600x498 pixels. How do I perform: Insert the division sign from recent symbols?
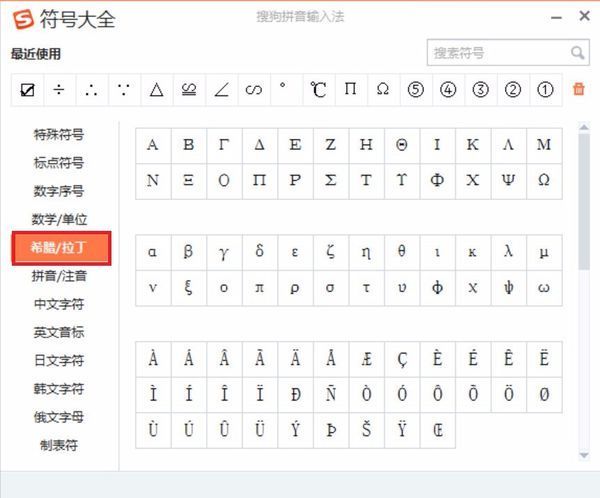click(59, 90)
